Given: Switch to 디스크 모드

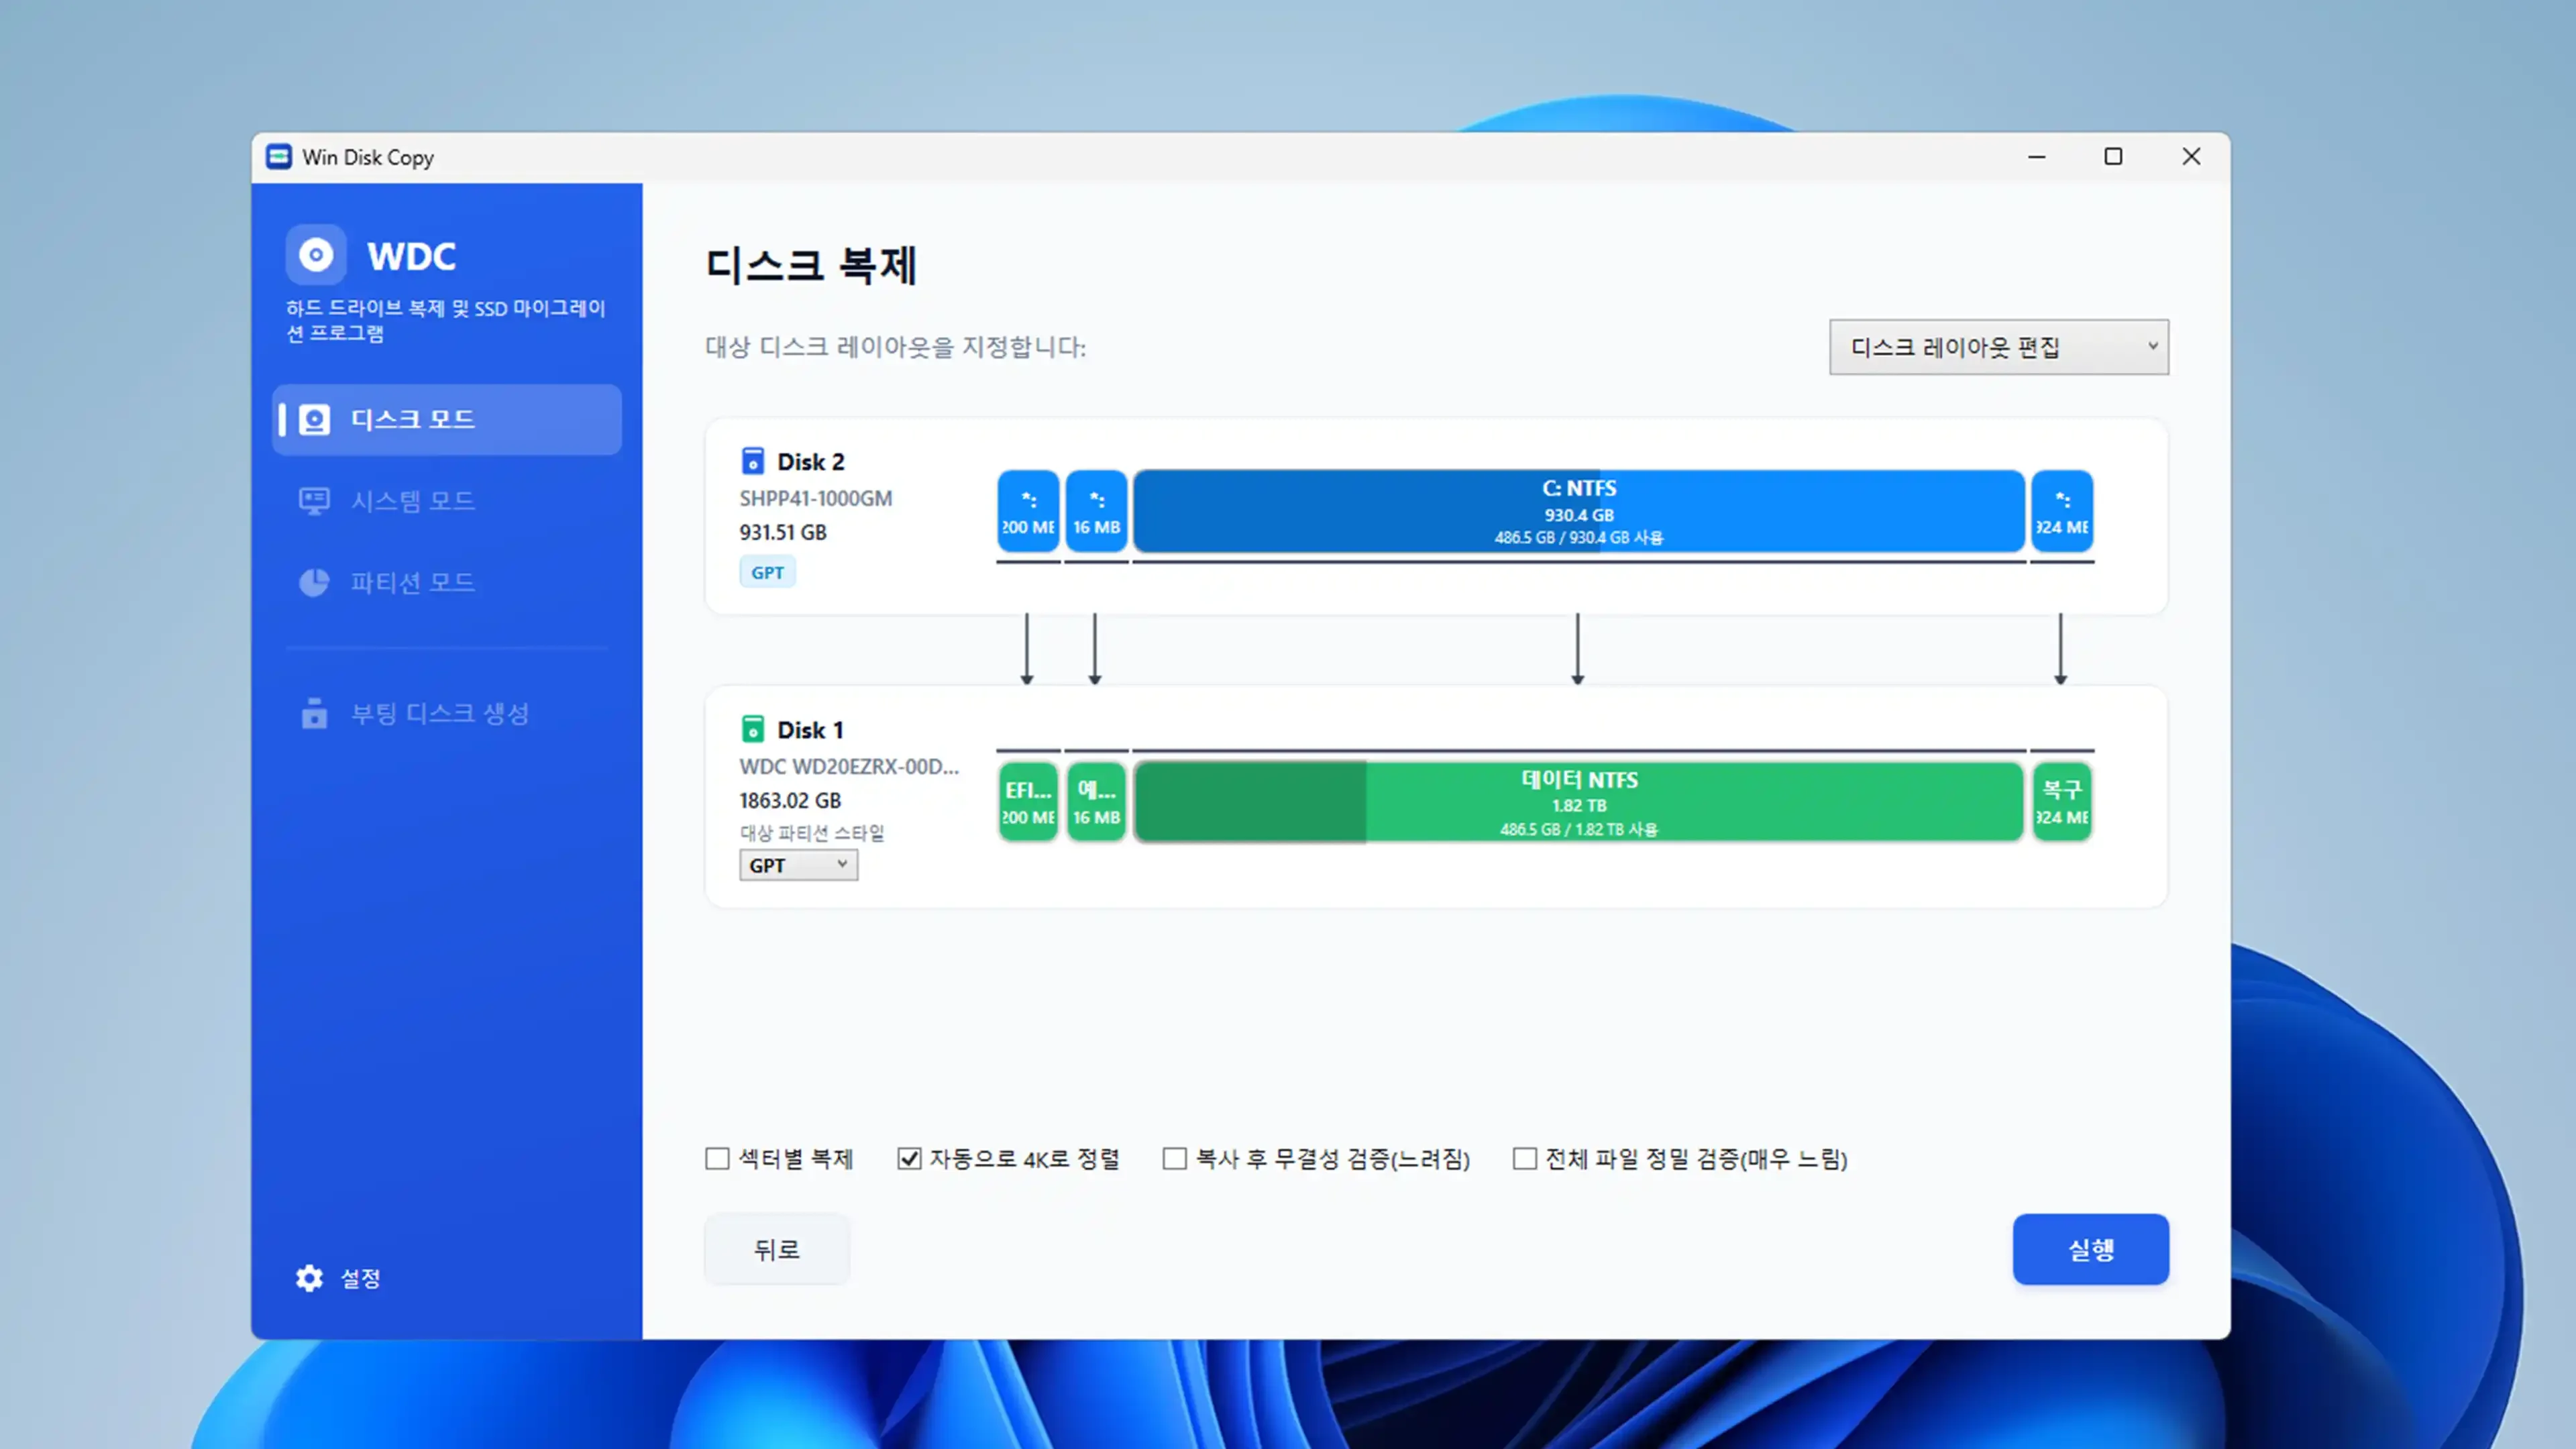Looking at the screenshot, I should click(x=447, y=419).
